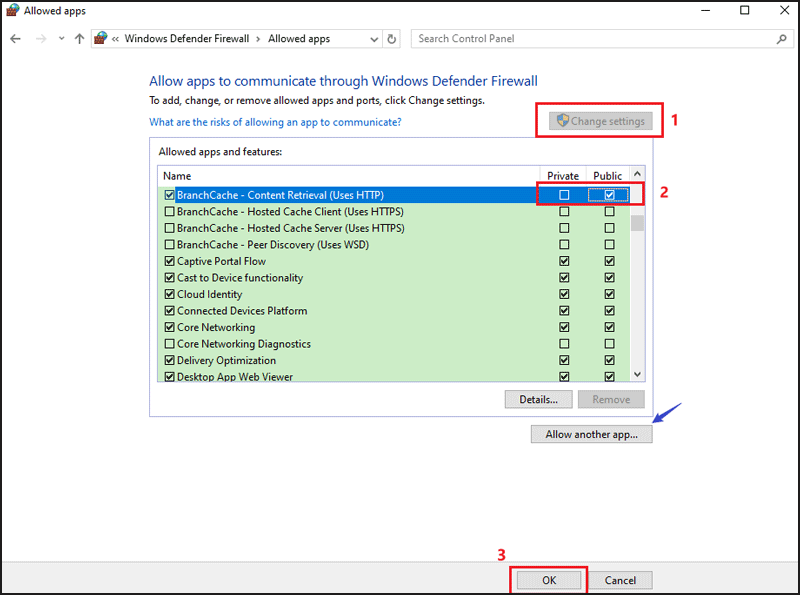Check BranchCache Peer Discovery name checkbox
The width and height of the screenshot is (800, 595).
click(169, 244)
